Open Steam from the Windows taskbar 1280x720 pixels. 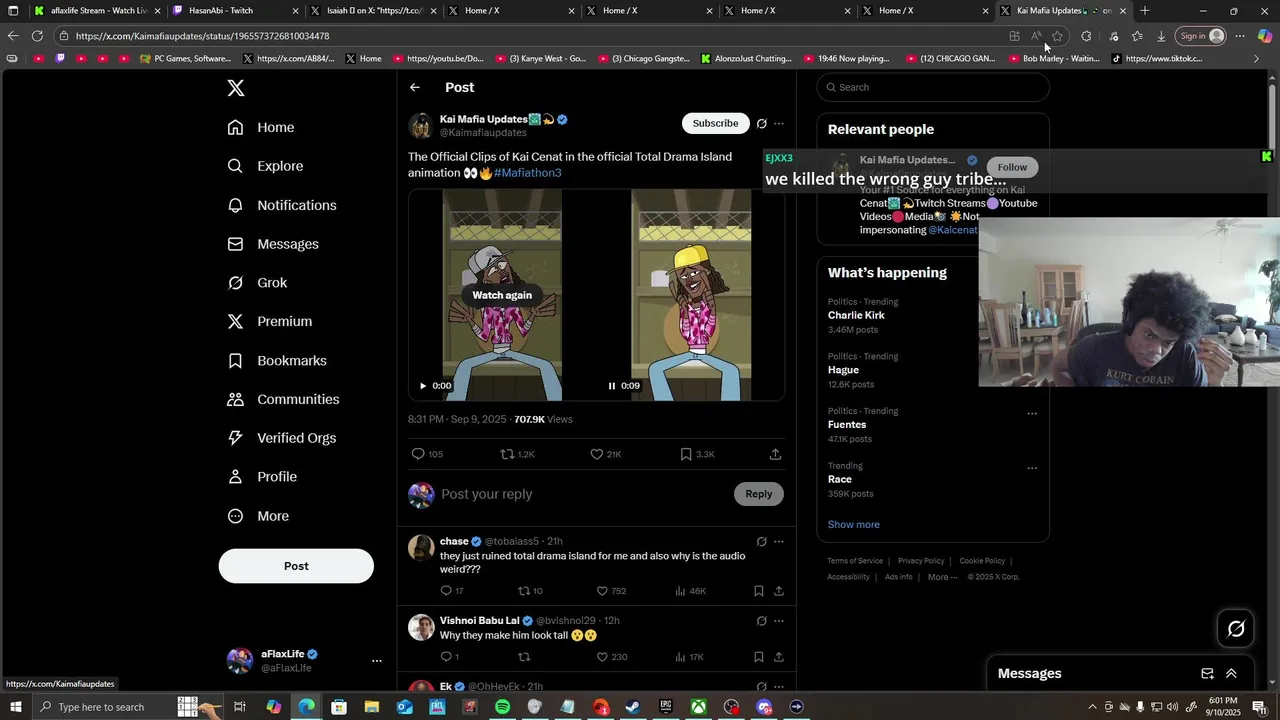[633, 707]
